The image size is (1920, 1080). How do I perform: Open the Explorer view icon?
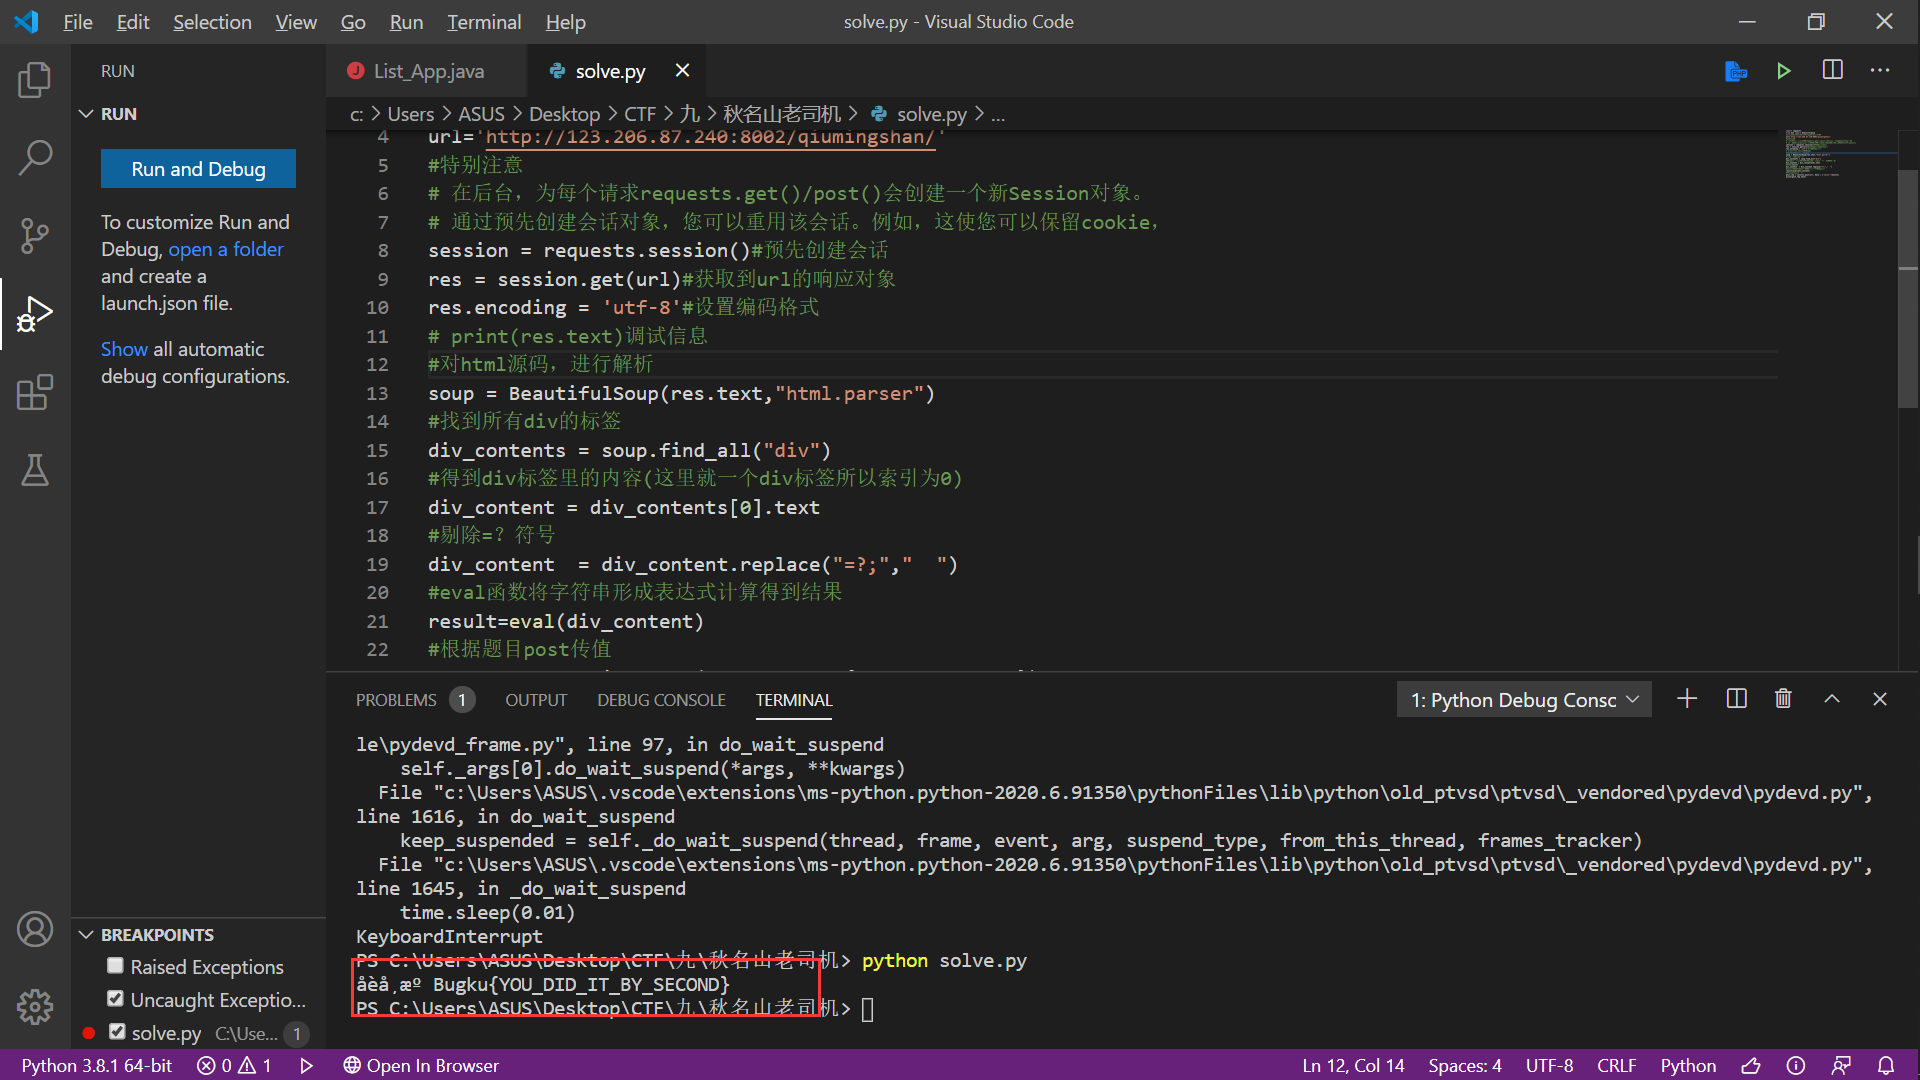point(35,80)
